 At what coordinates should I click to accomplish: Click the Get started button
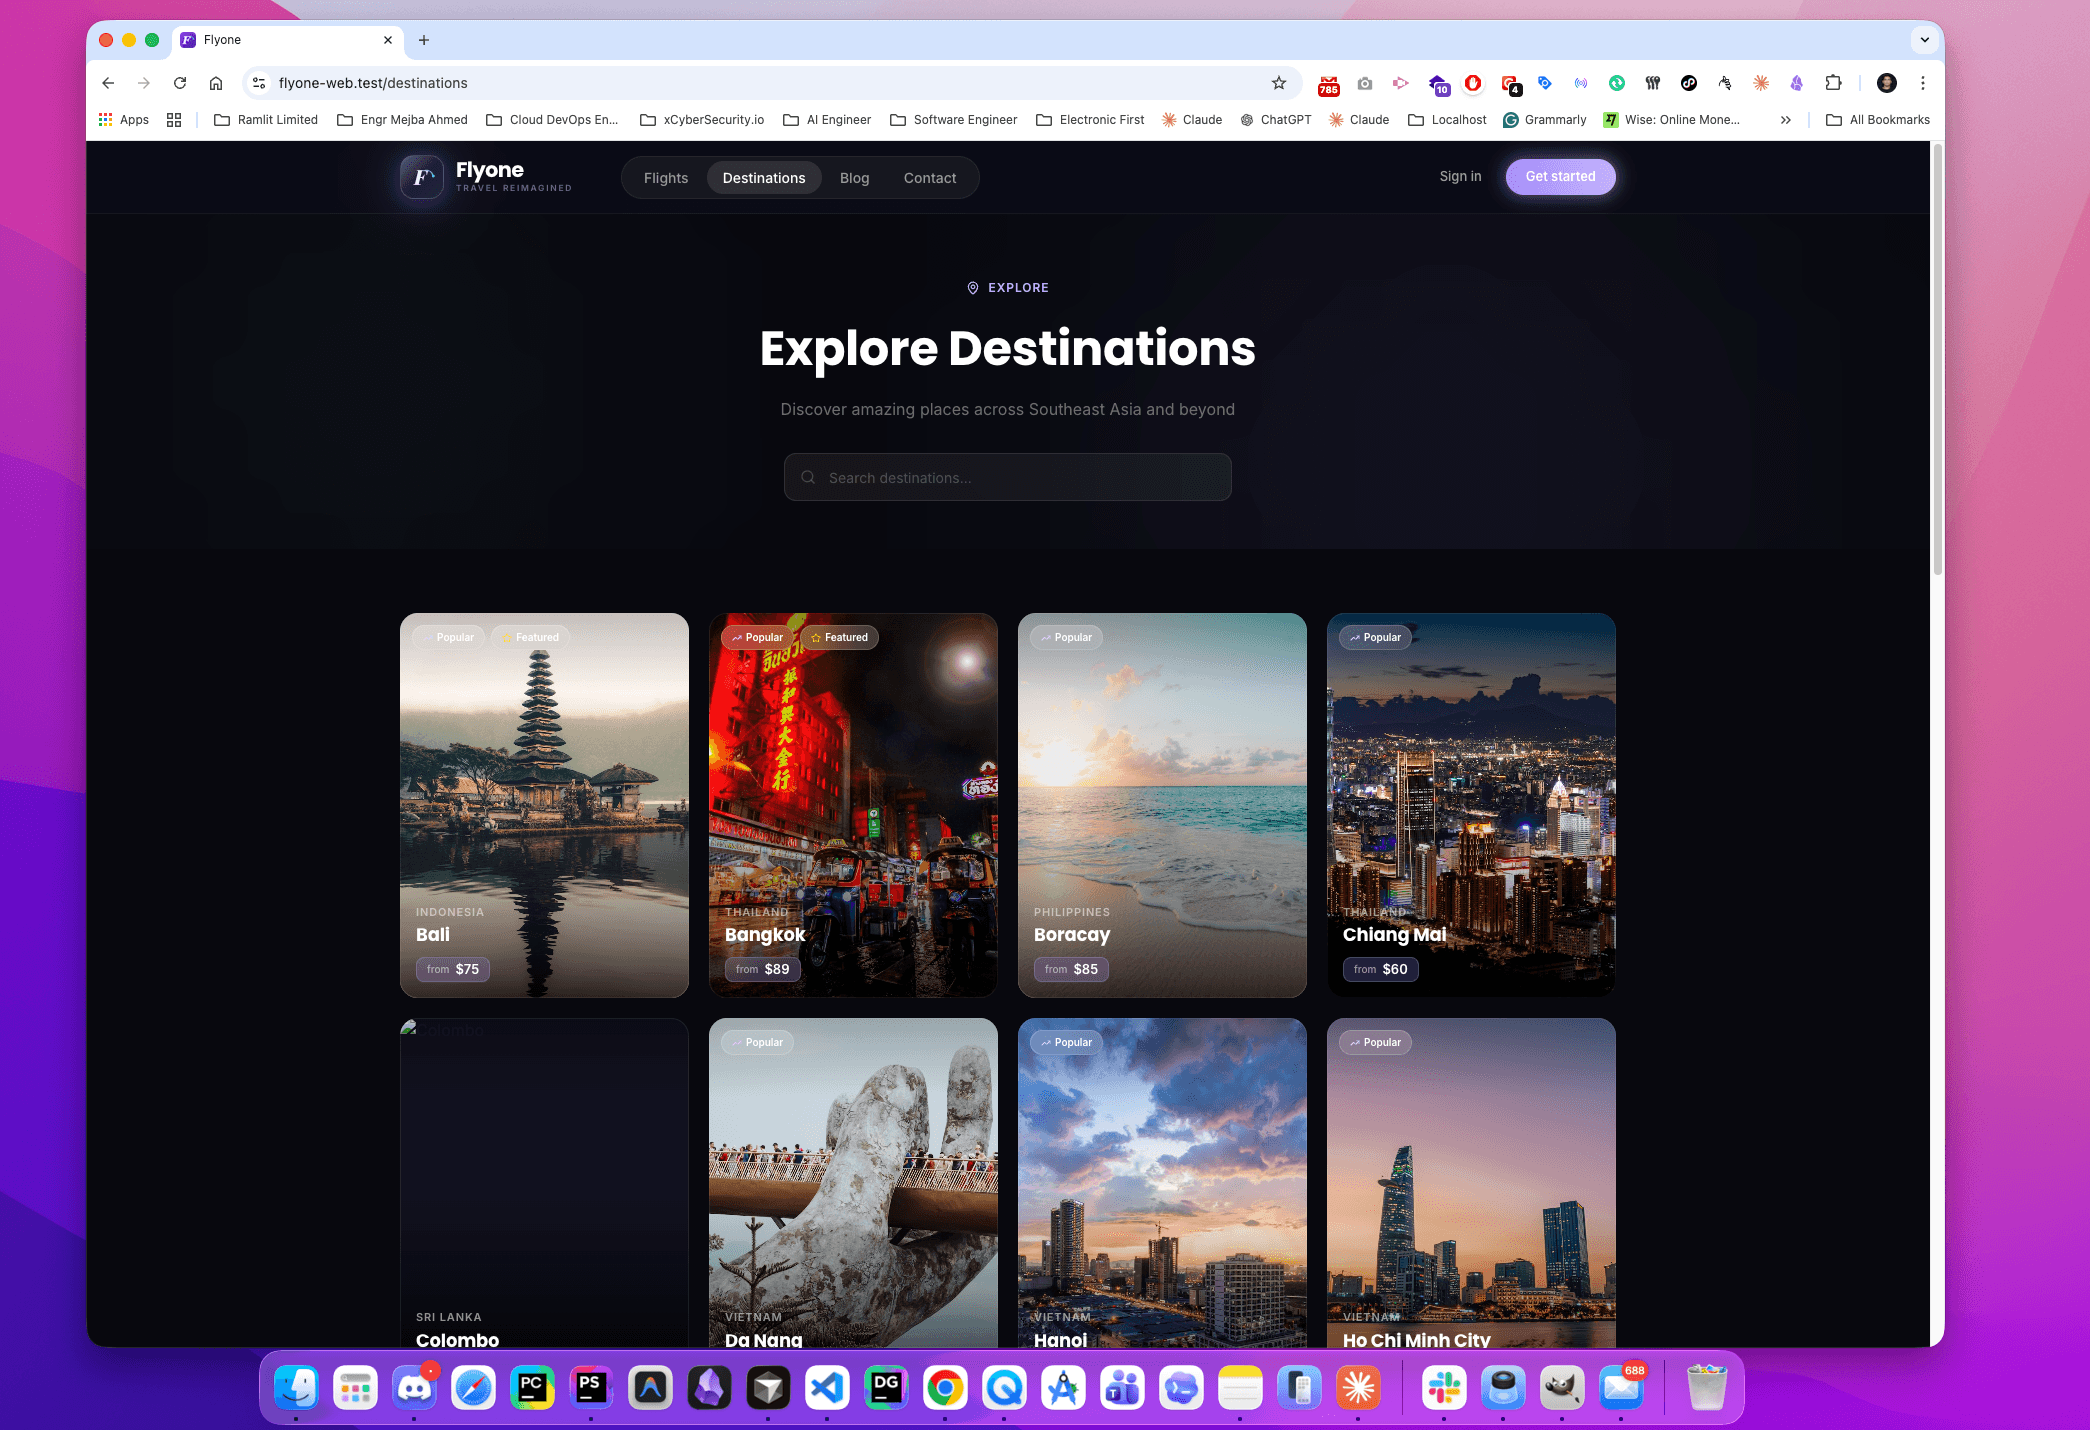click(1560, 176)
